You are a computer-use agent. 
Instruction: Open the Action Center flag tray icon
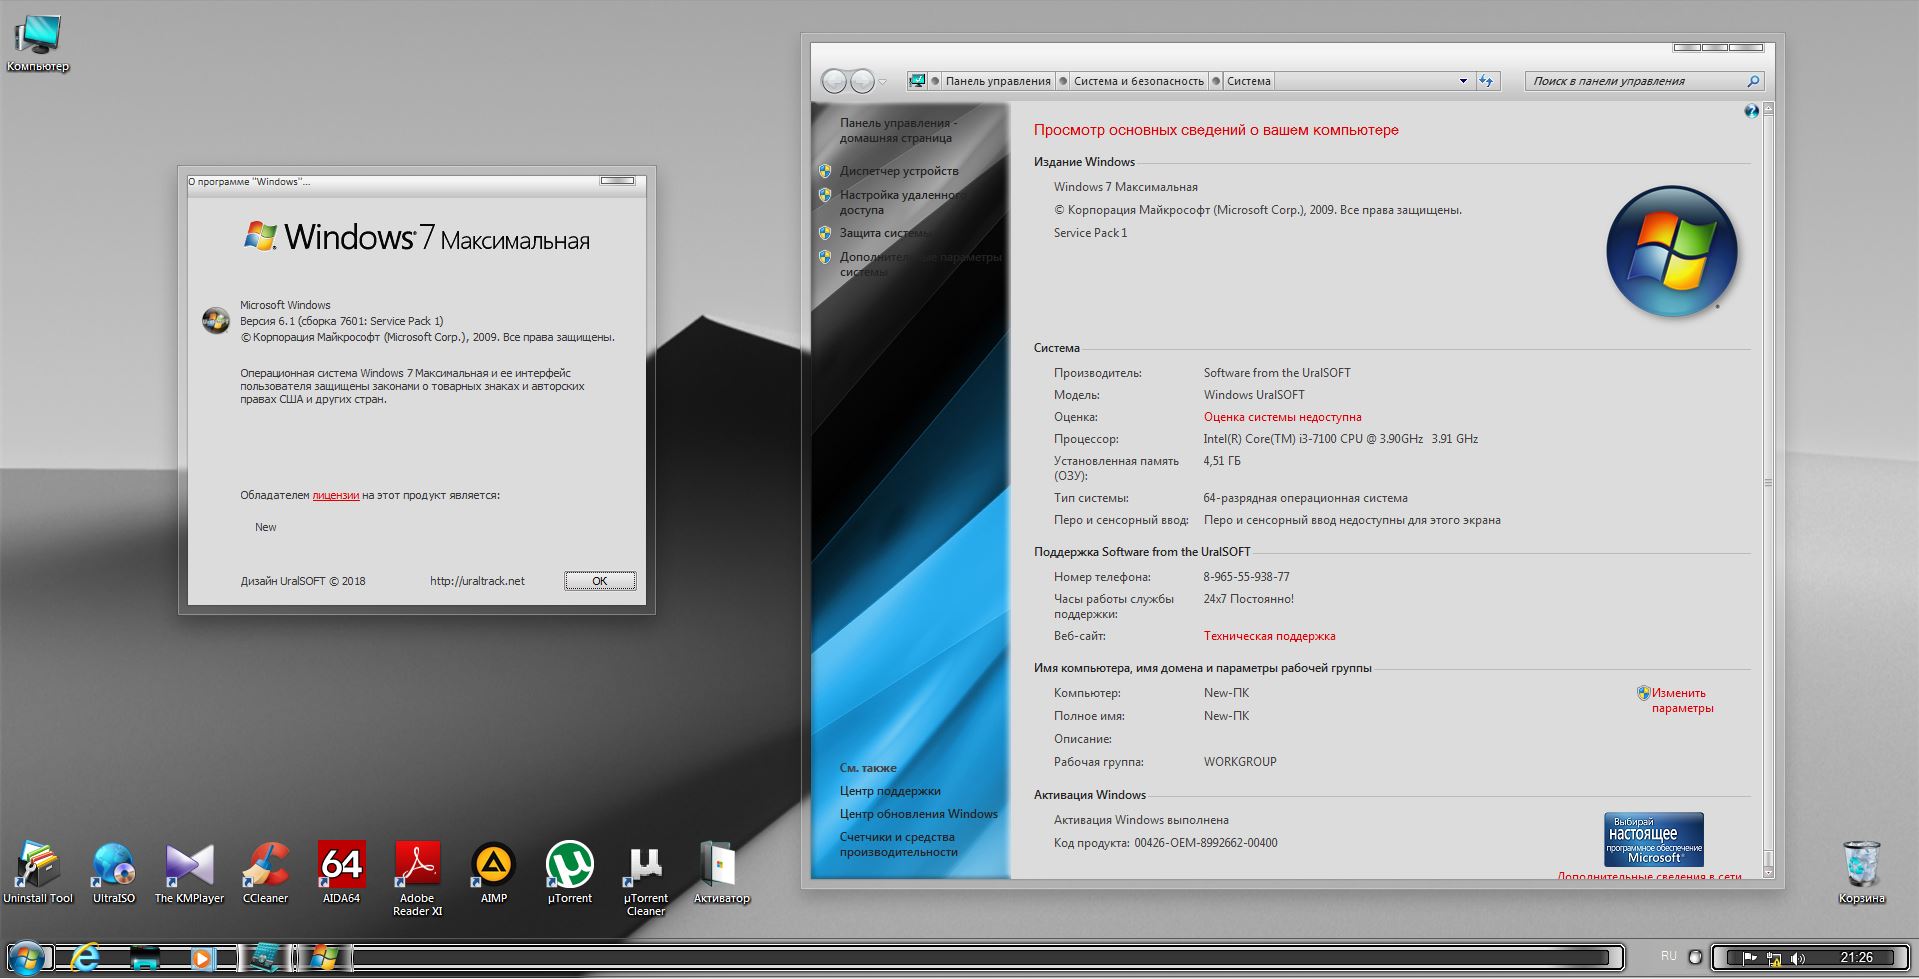click(x=1750, y=958)
